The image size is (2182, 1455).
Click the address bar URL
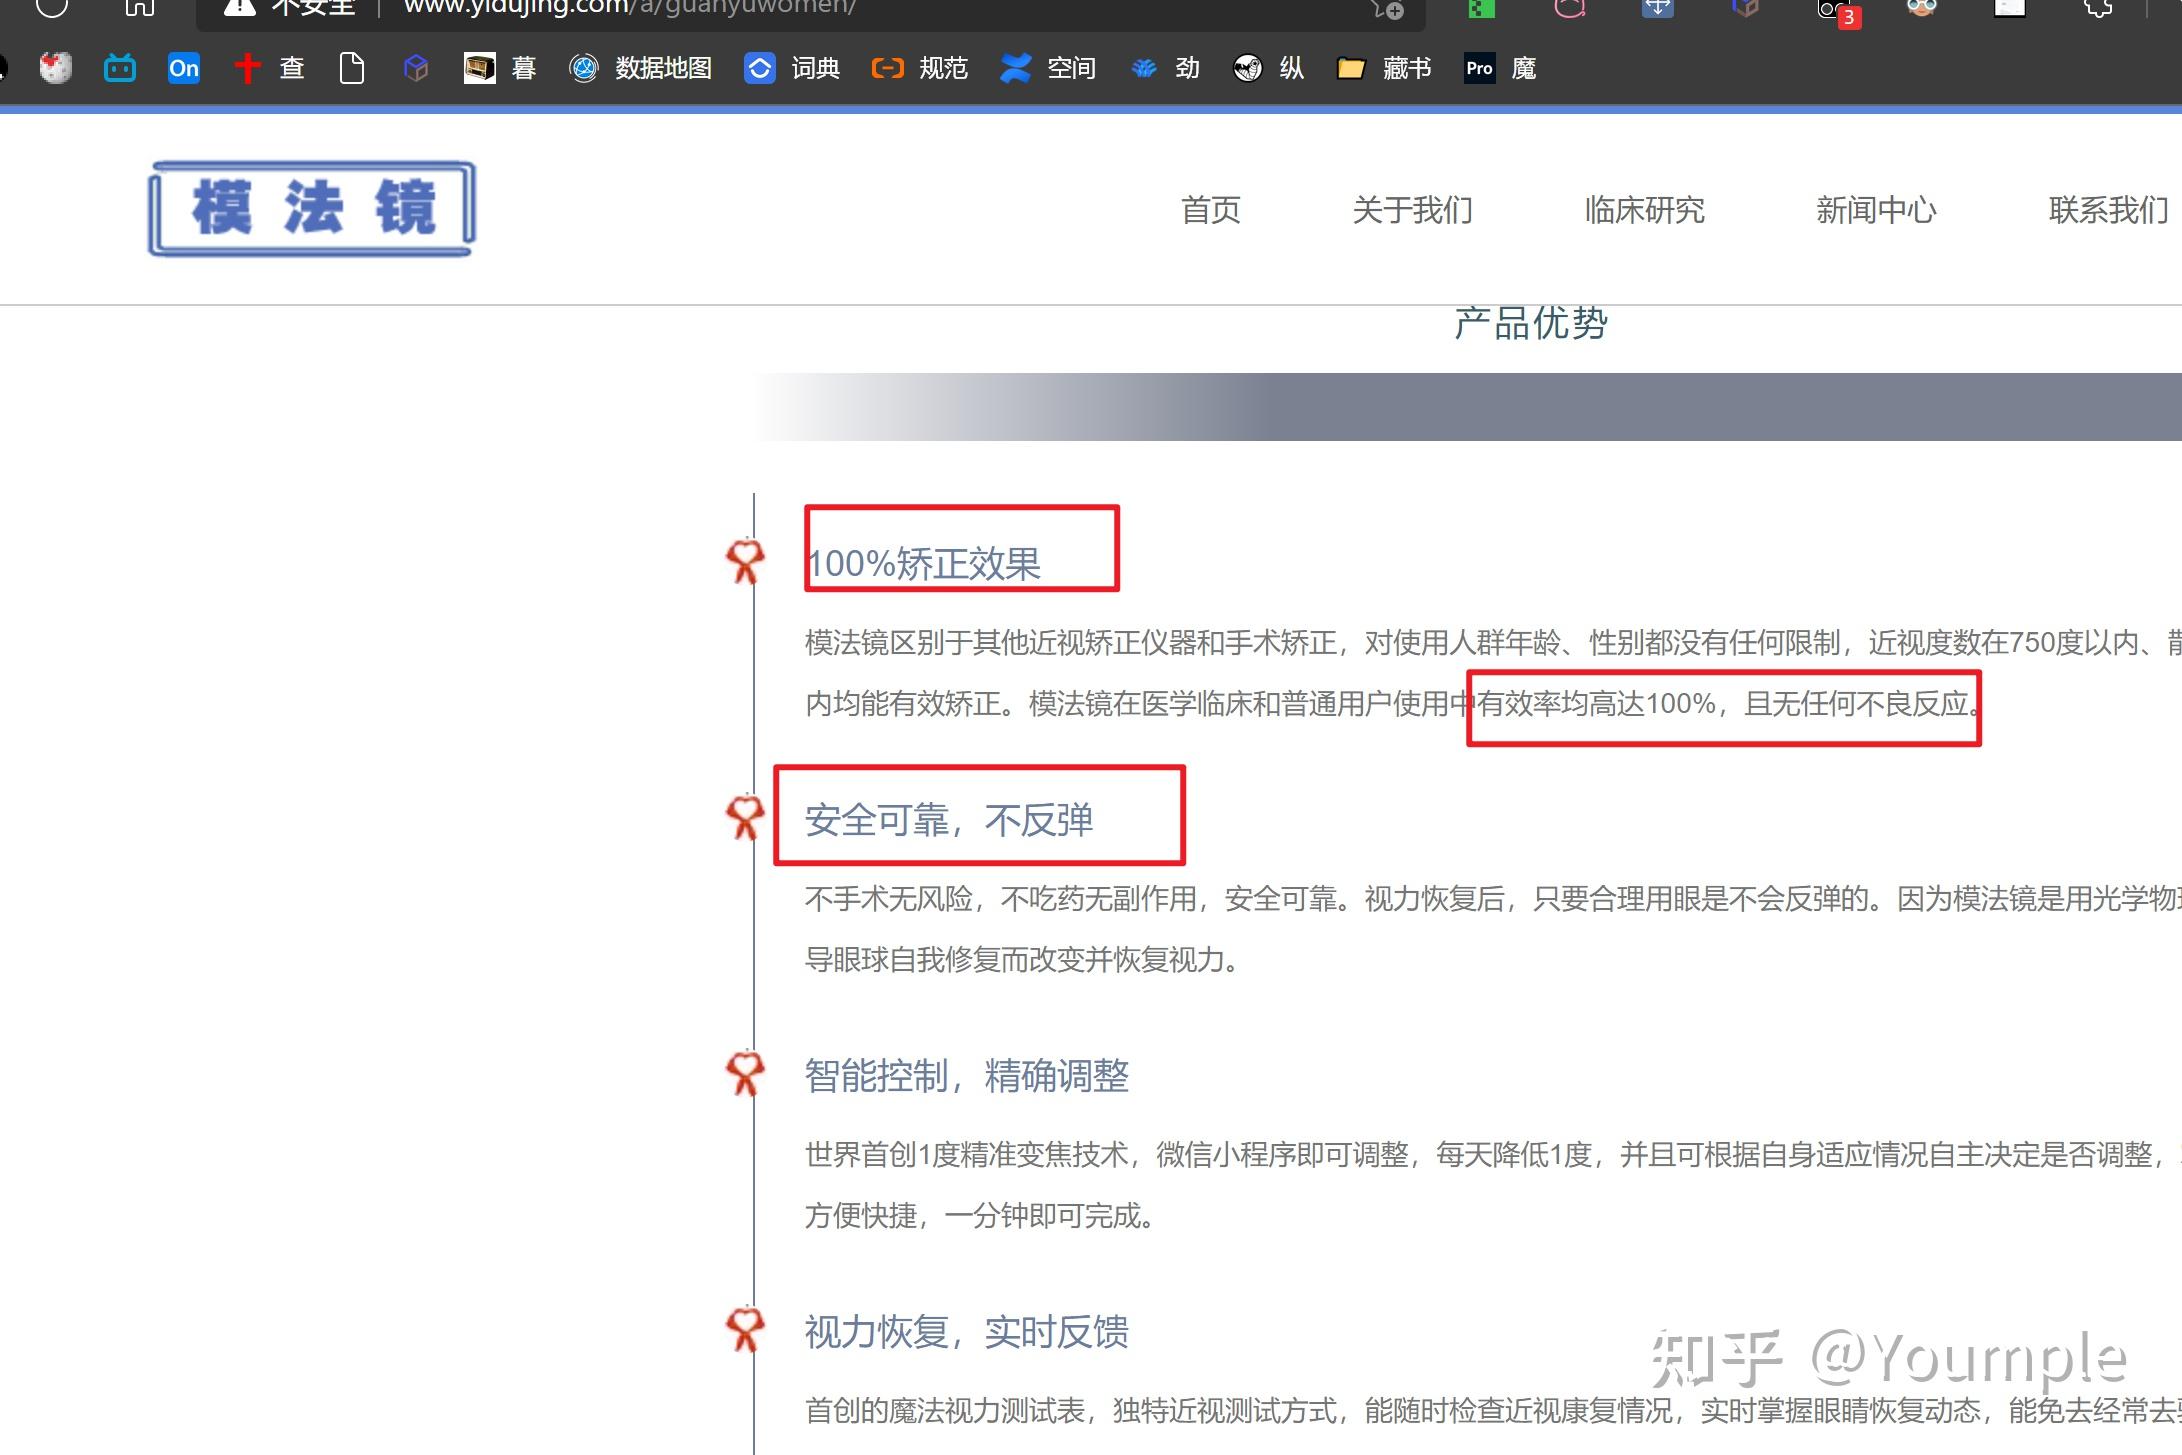pos(630,8)
